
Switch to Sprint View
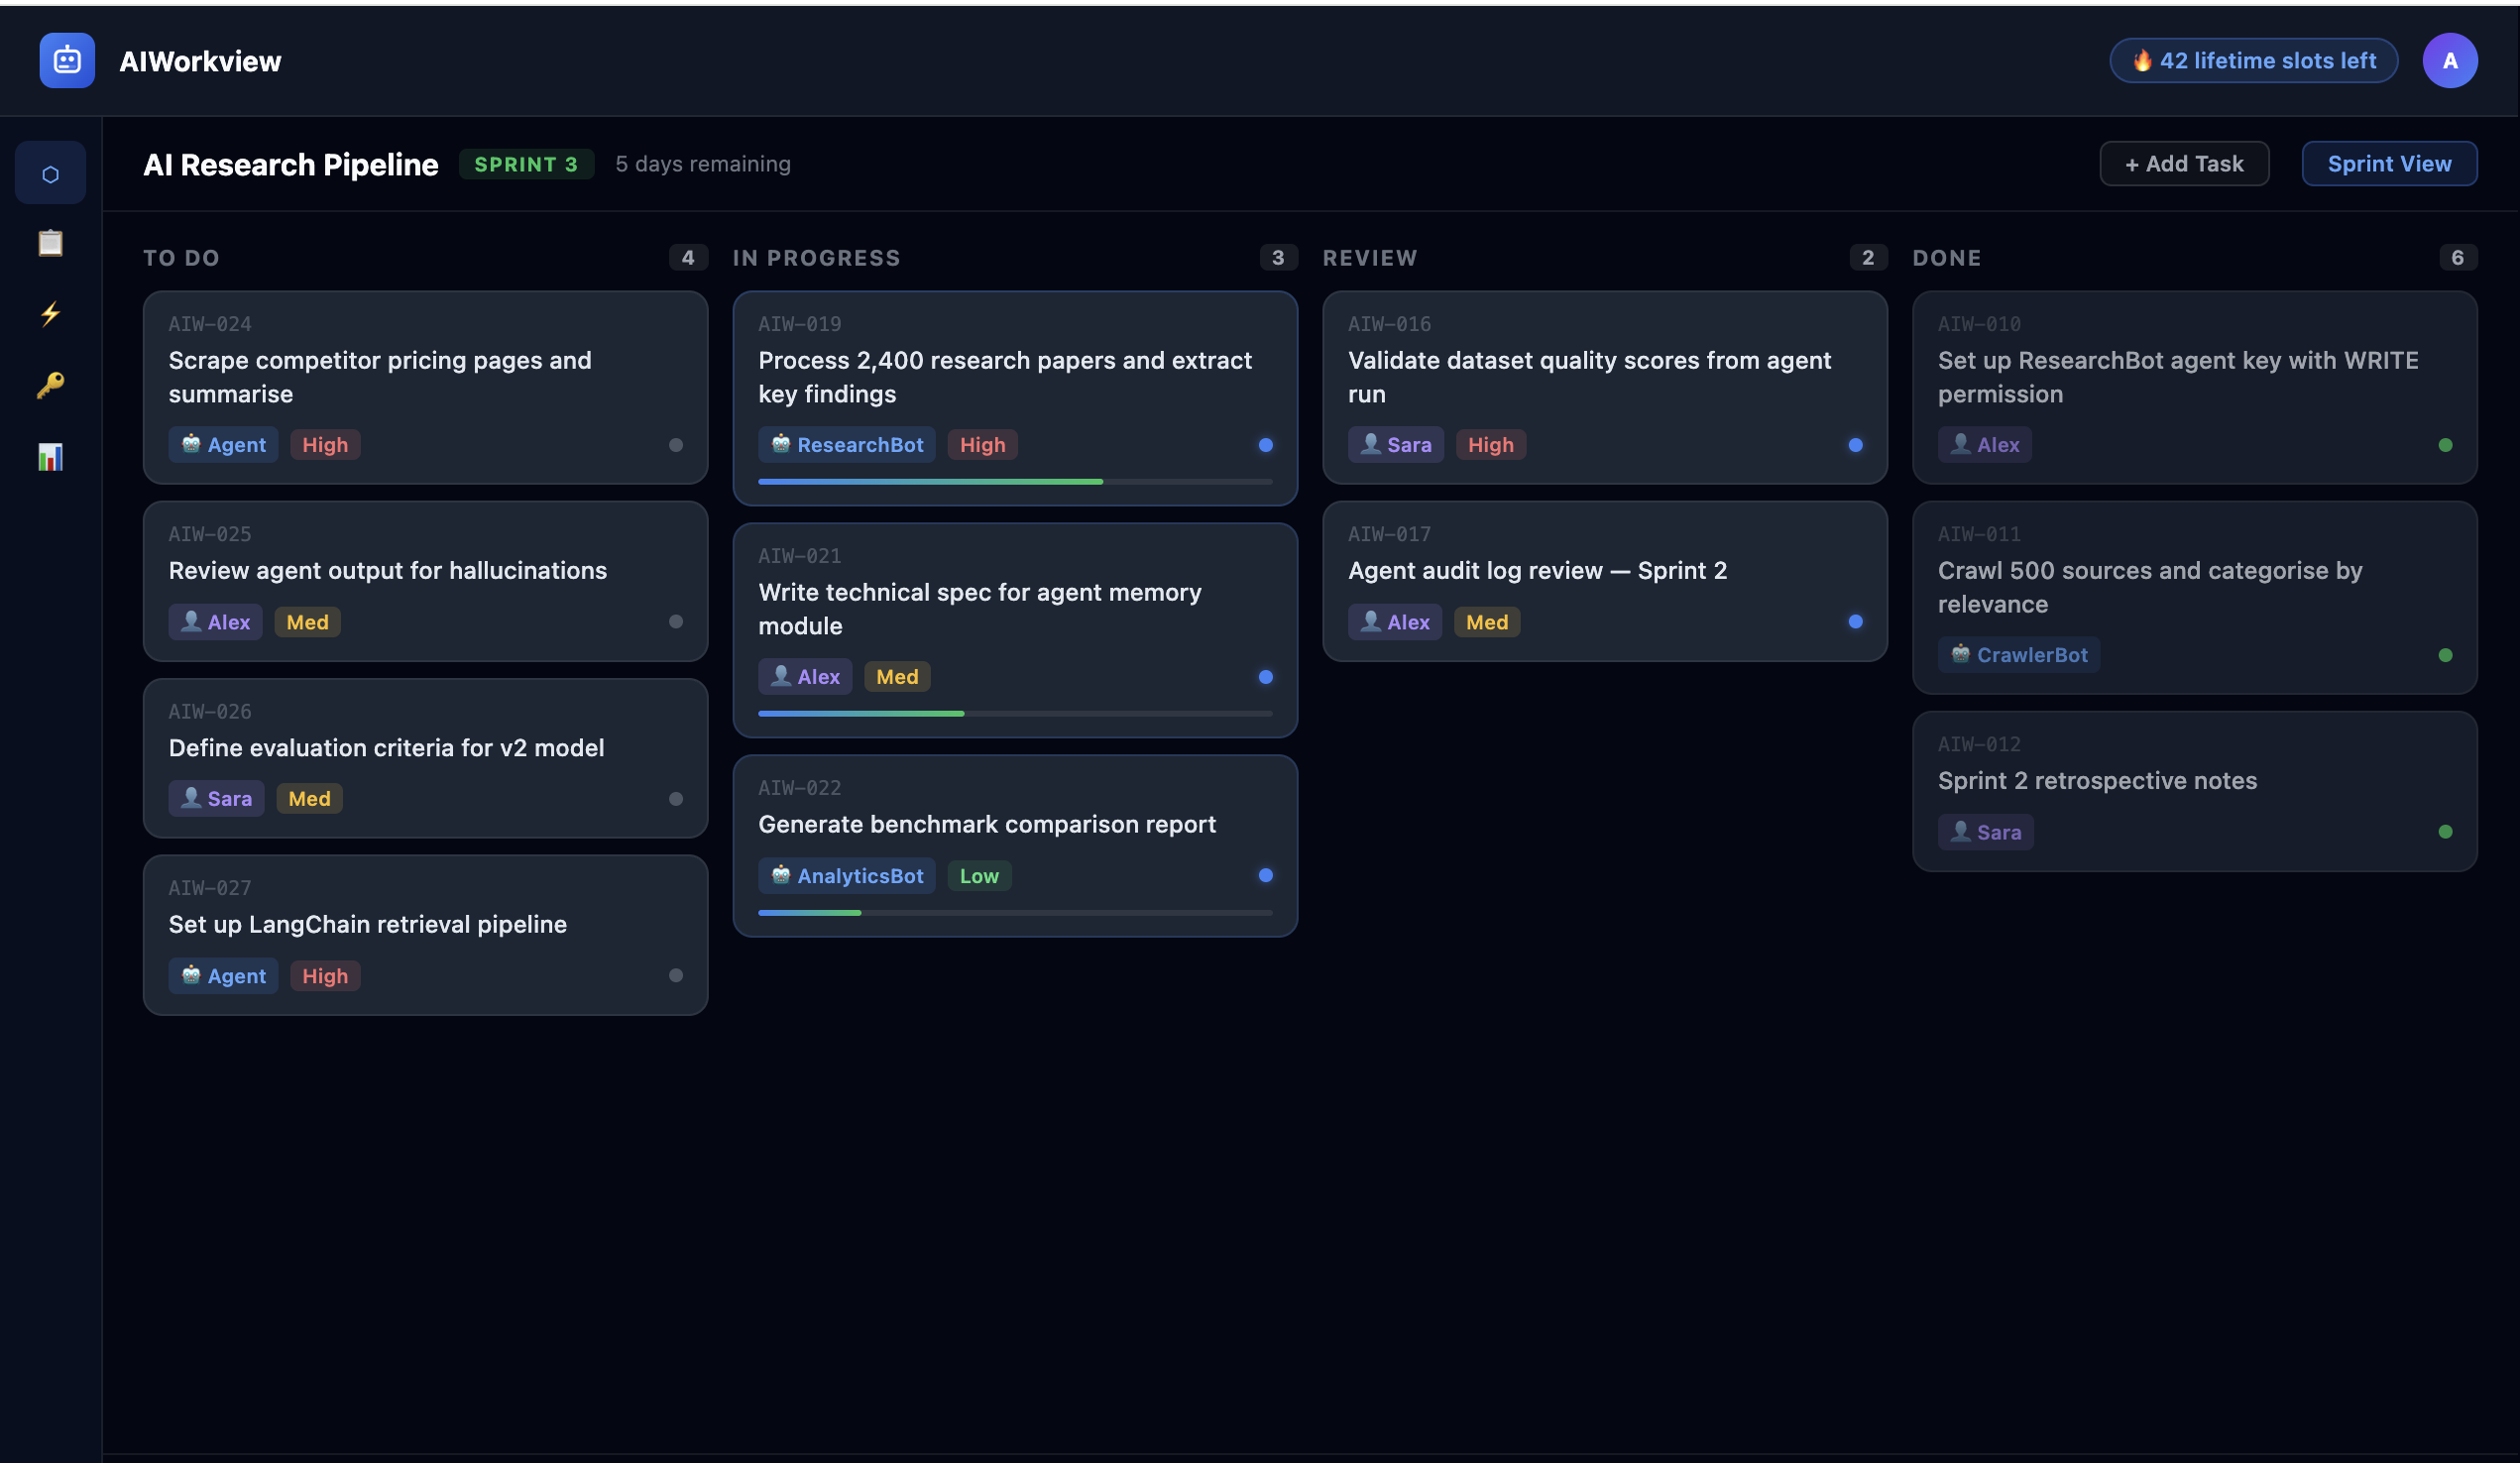pos(2389,163)
